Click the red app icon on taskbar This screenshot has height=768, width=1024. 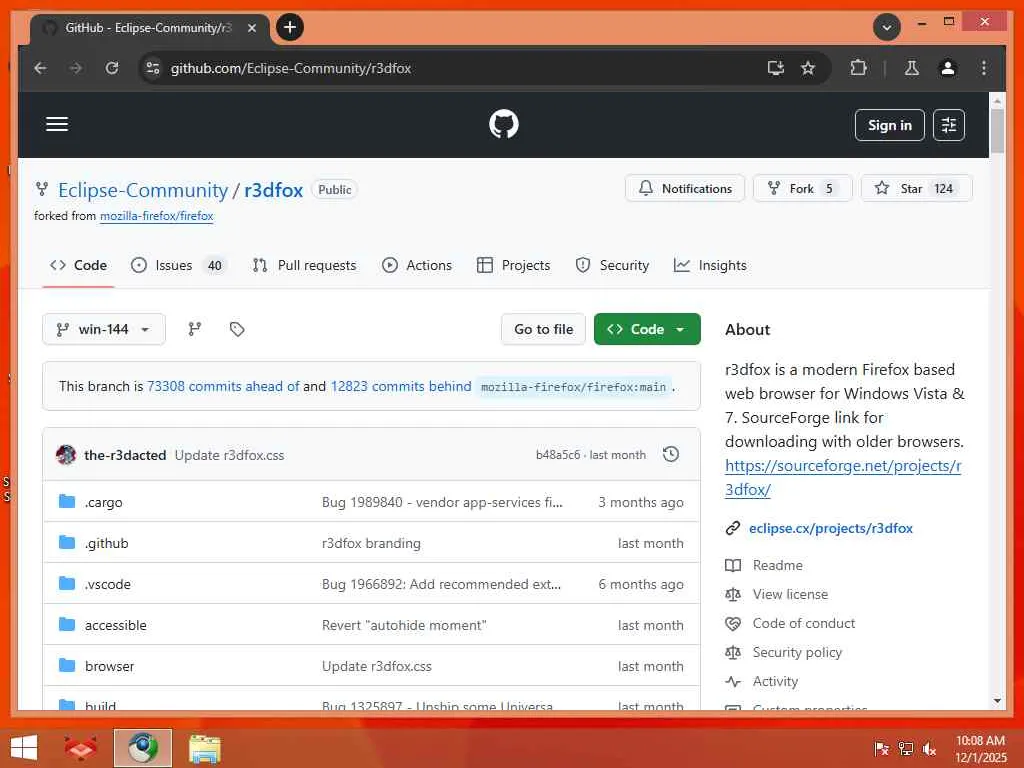80,748
